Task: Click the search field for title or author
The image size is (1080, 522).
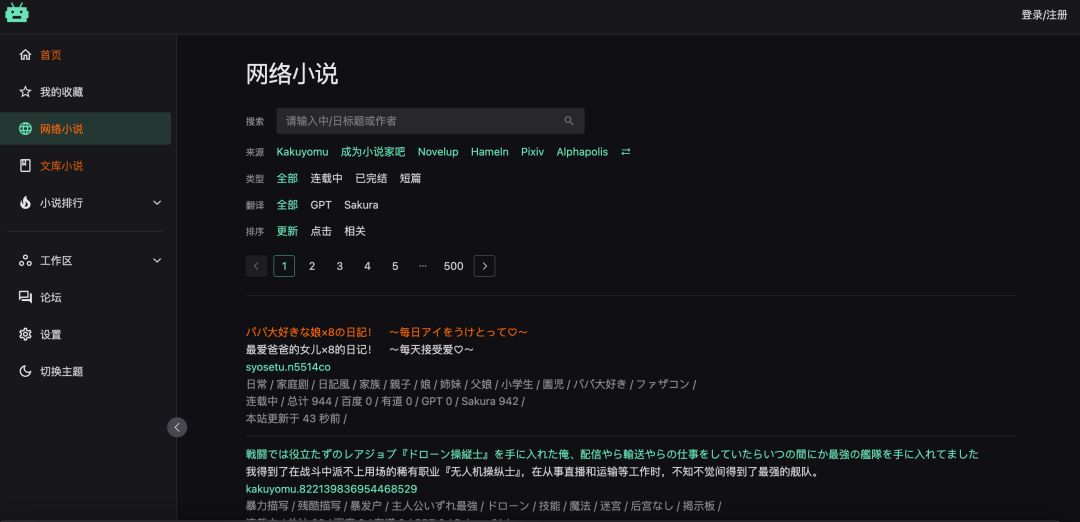Action: click(x=430, y=121)
